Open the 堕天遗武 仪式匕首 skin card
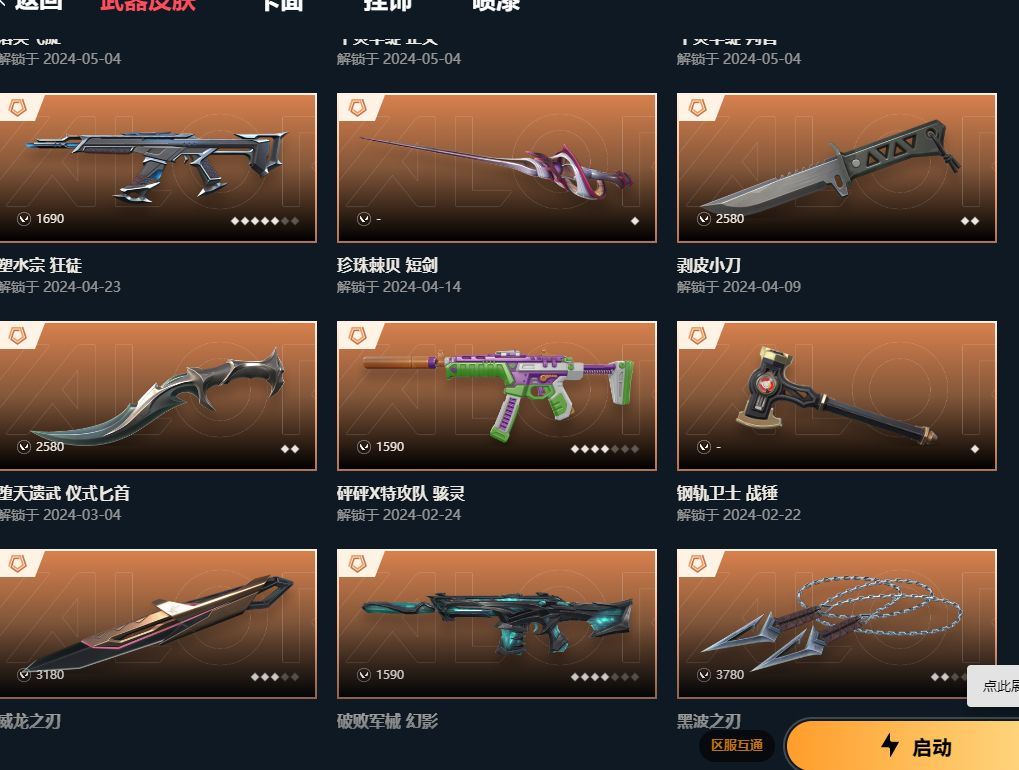This screenshot has width=1019, height=770. pyautogui.click(x=158, y=396)
